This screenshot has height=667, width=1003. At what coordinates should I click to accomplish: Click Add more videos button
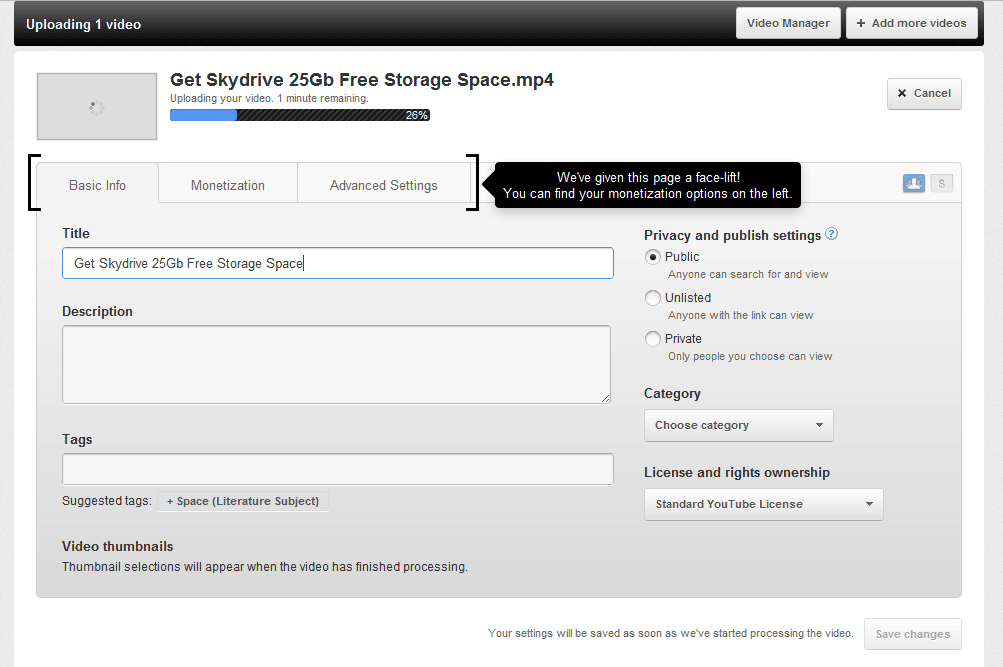[x=912, y=23]
